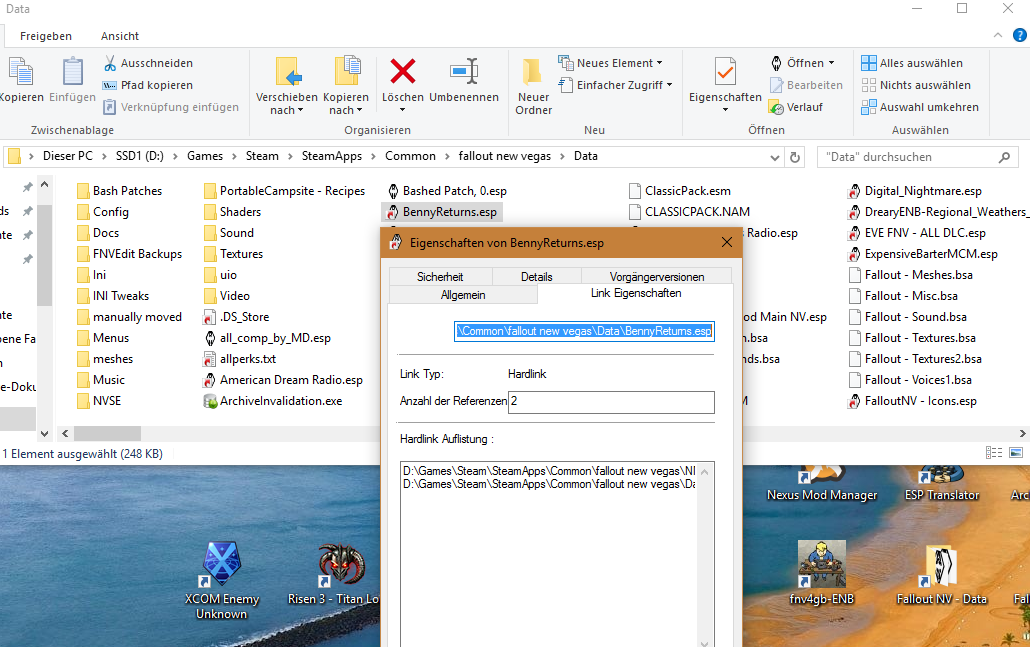Expand the Neues Element dropdown
Image resolution: width=1030 pixels, height=647 pixels.
616,63
